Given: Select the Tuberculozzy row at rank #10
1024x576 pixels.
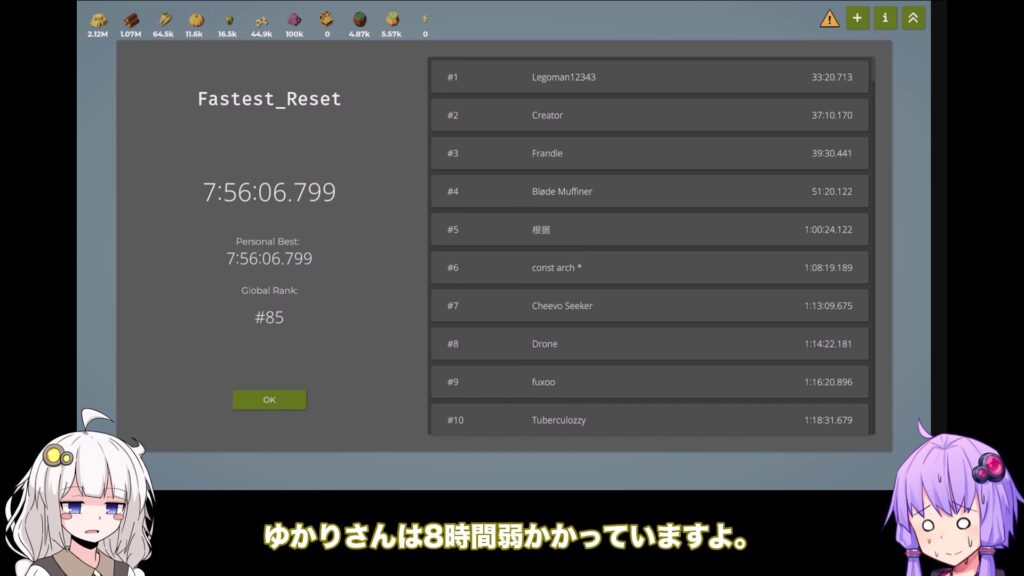Looking at the screenshot, I should (649, 420).
